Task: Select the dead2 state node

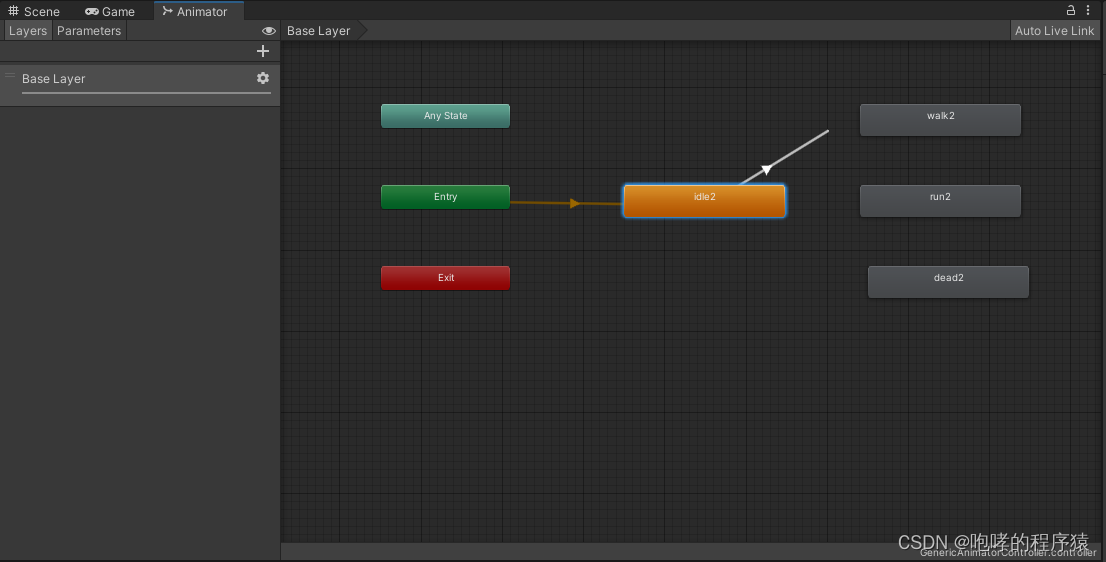Action: [x=948, y=282]
